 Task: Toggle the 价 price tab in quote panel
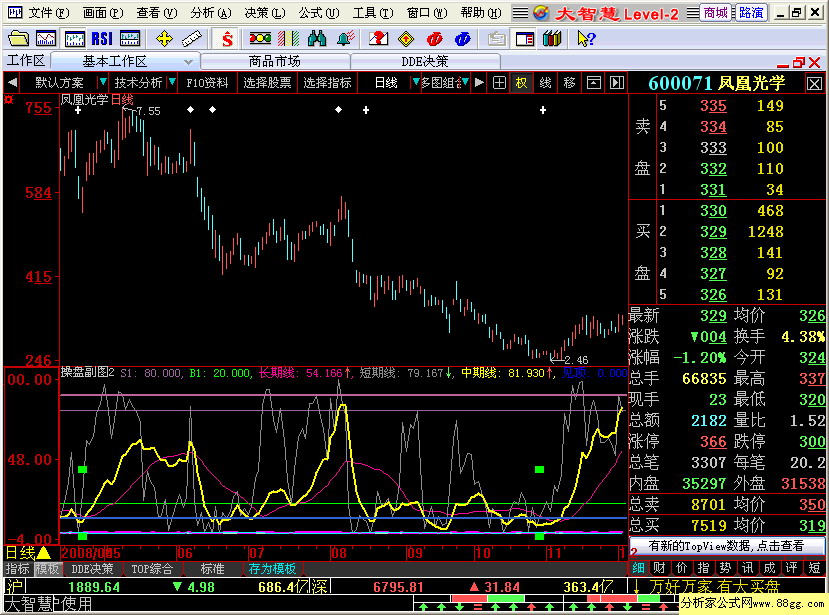[681, 568]
